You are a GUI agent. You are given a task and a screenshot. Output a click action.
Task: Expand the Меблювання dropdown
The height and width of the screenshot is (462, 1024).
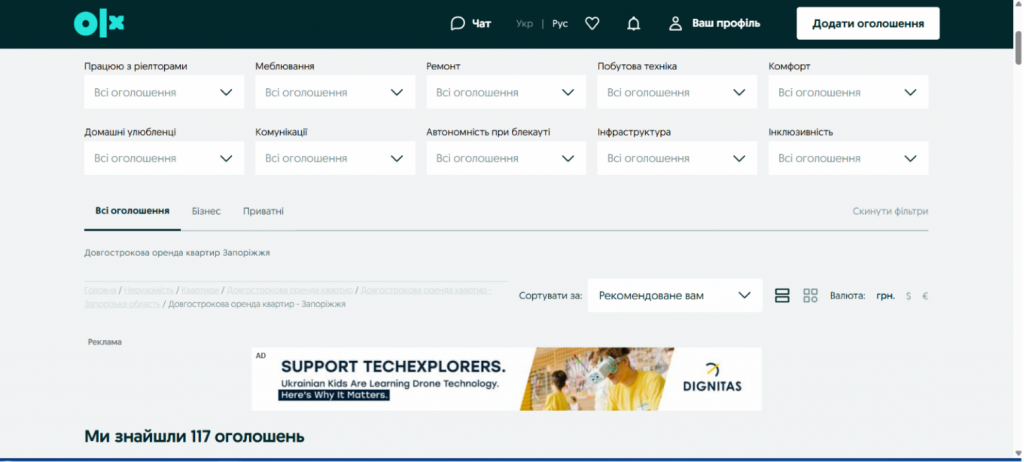click(x=335, y=92)
